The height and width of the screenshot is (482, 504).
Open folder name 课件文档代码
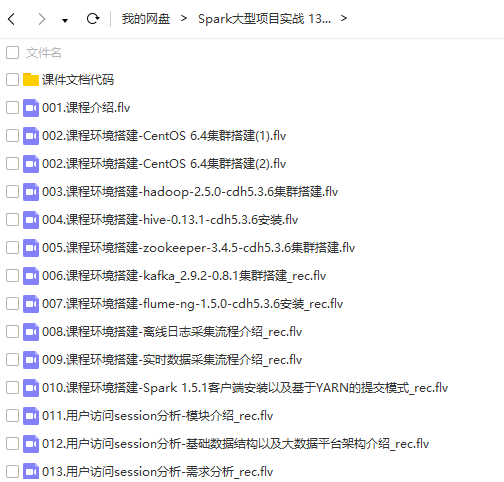pyautogui.click(x=78, y=80)
